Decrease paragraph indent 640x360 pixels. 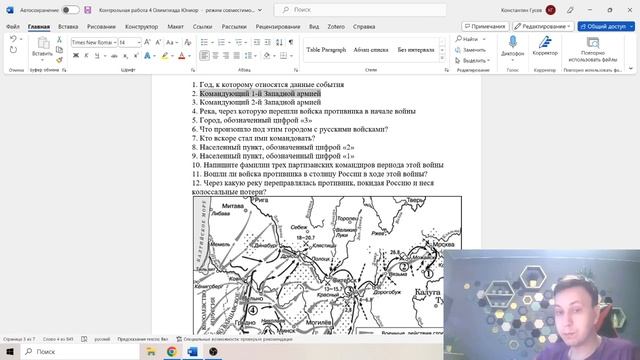257,42
